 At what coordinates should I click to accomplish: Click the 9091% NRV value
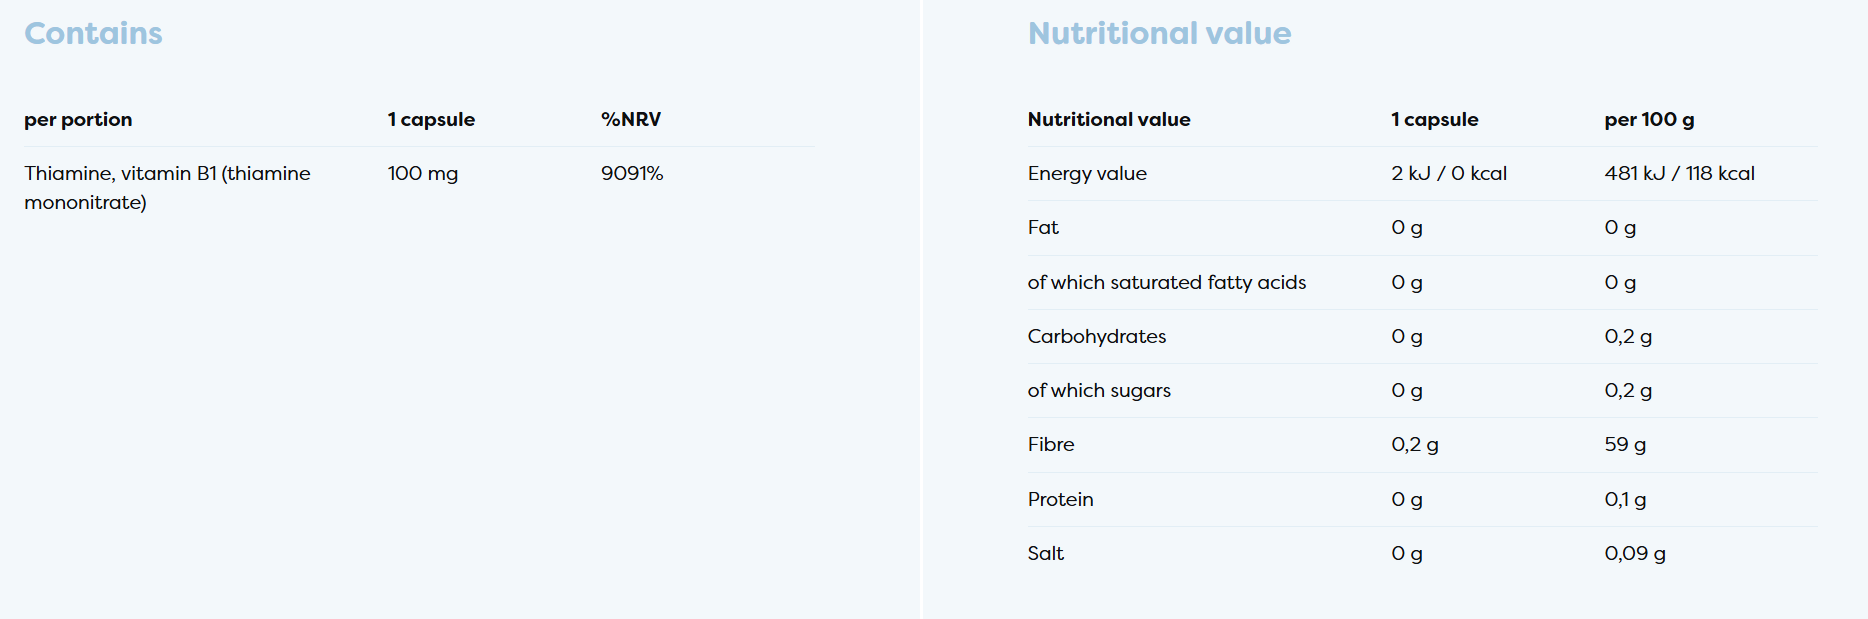pos(631,173)
